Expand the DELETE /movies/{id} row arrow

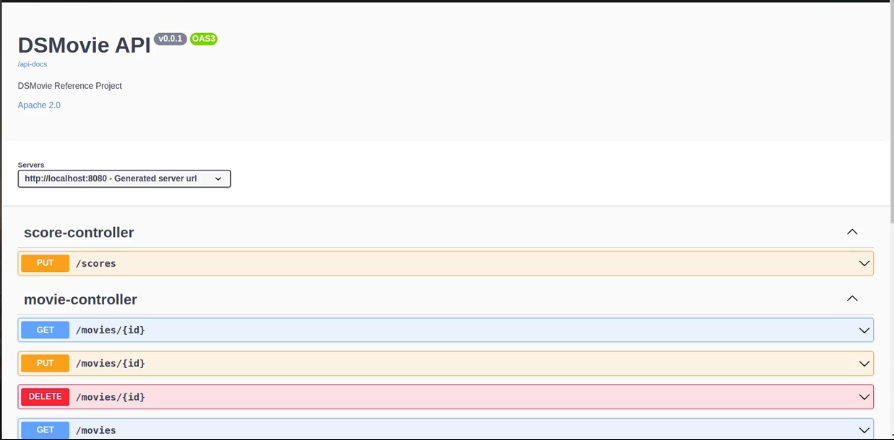coord(864,397)
